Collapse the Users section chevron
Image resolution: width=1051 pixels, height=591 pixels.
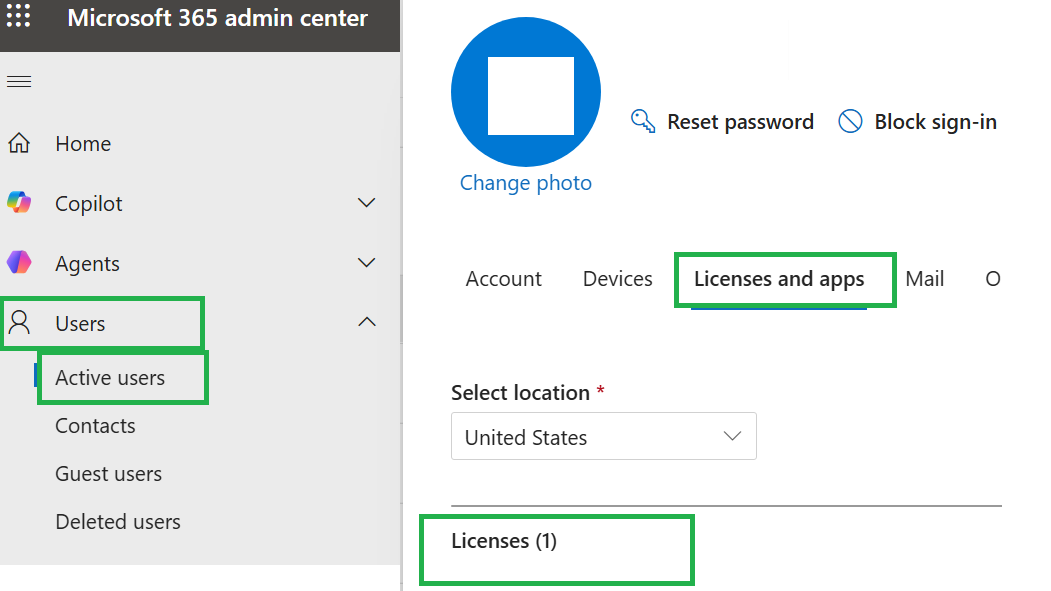click(x=367, y=322)
